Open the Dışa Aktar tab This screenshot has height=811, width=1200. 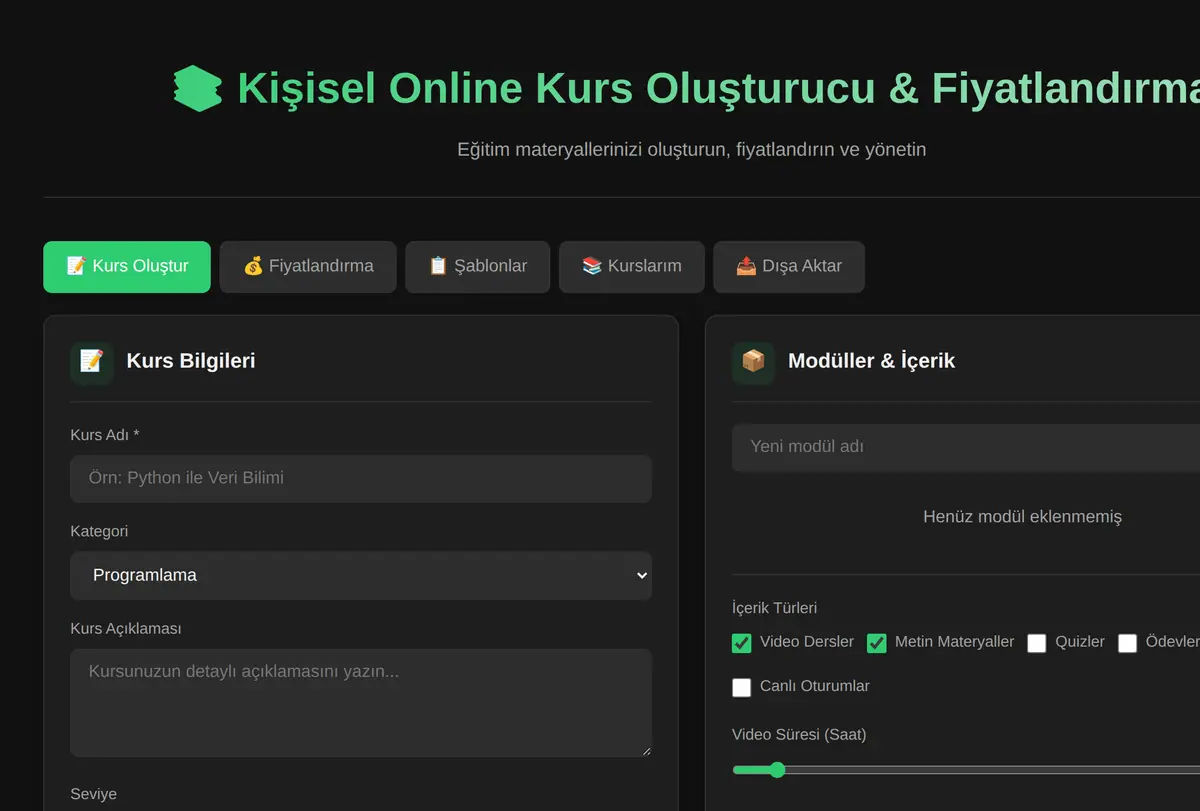click(789, 267)
